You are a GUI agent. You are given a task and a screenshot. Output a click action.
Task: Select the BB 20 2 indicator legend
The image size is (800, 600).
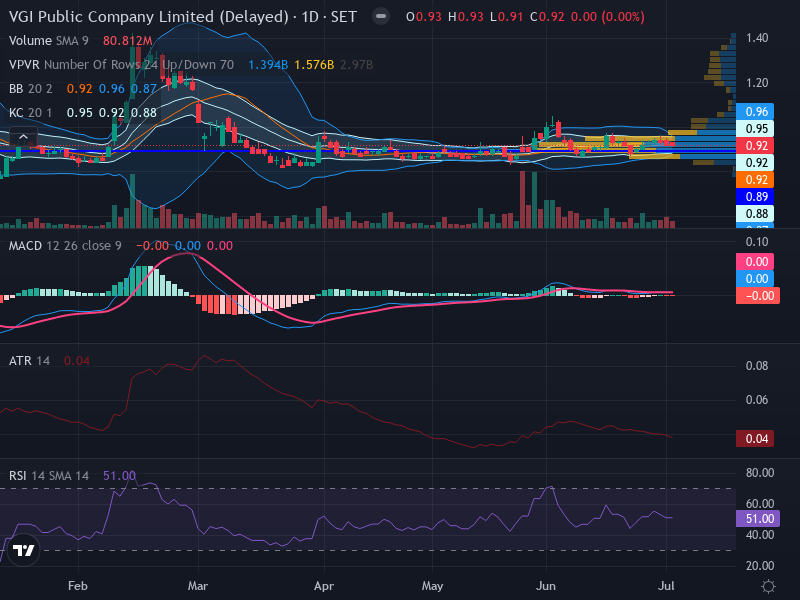point(31,89)
